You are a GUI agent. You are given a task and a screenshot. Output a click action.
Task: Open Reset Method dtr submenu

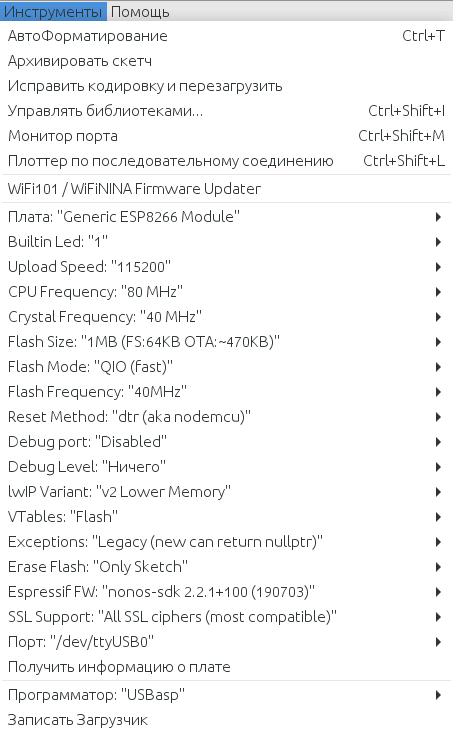(x=226, y=417)
